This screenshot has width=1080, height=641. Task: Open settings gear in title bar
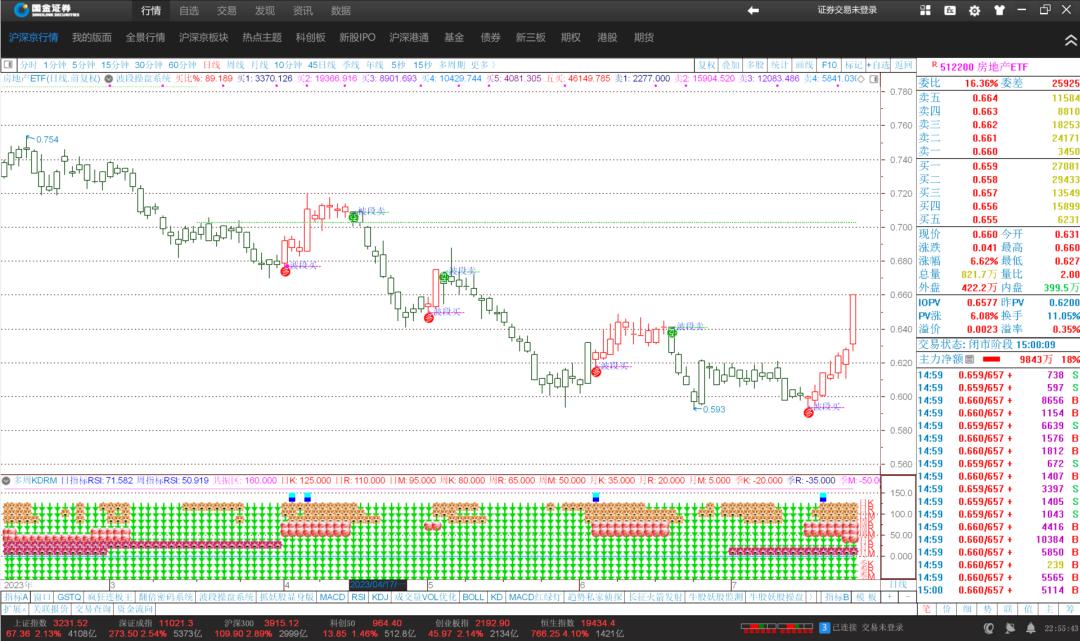click(974, 11)
